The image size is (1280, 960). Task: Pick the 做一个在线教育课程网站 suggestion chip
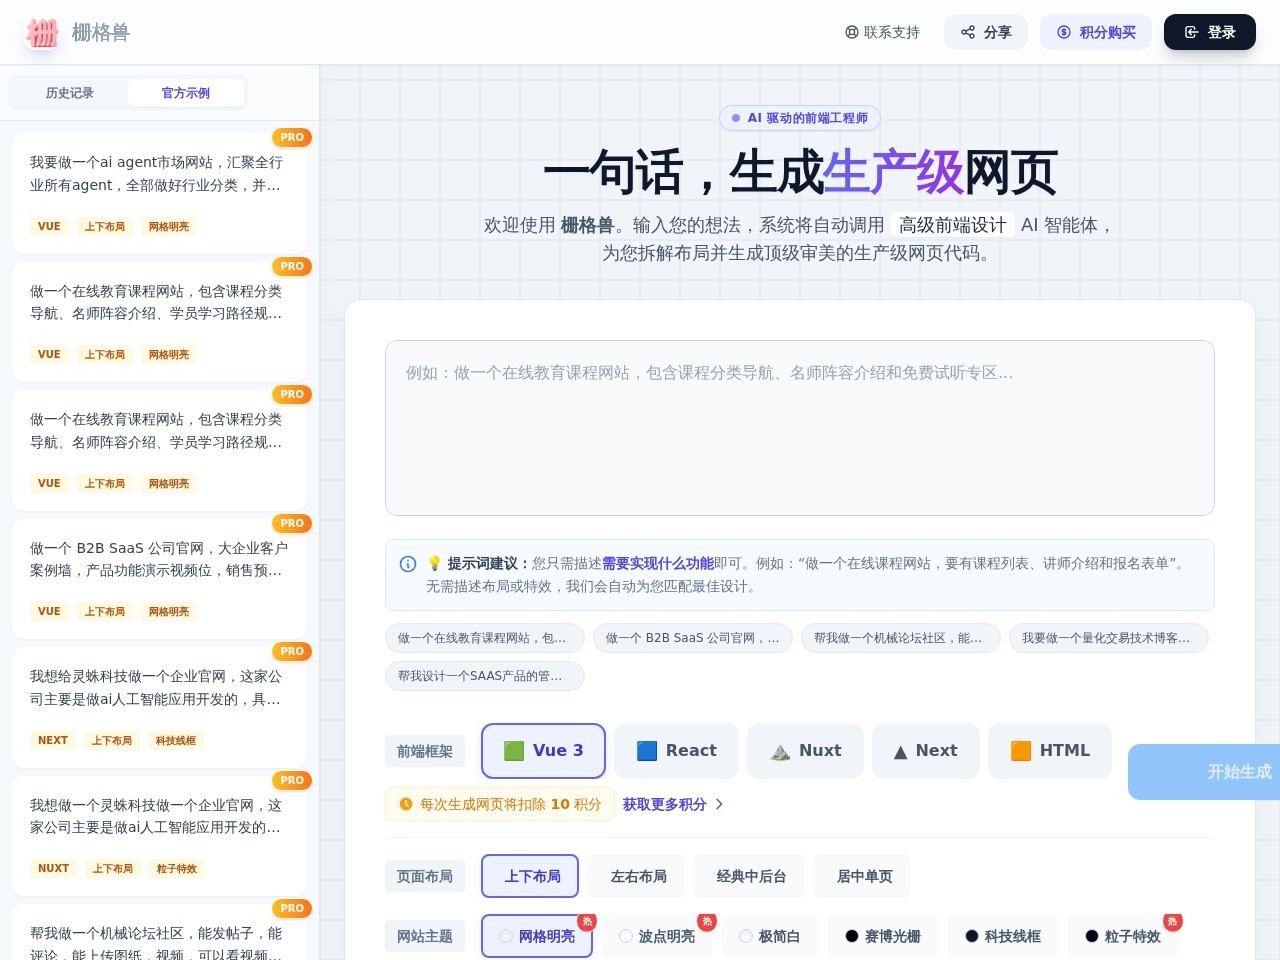tap(485, 638)
